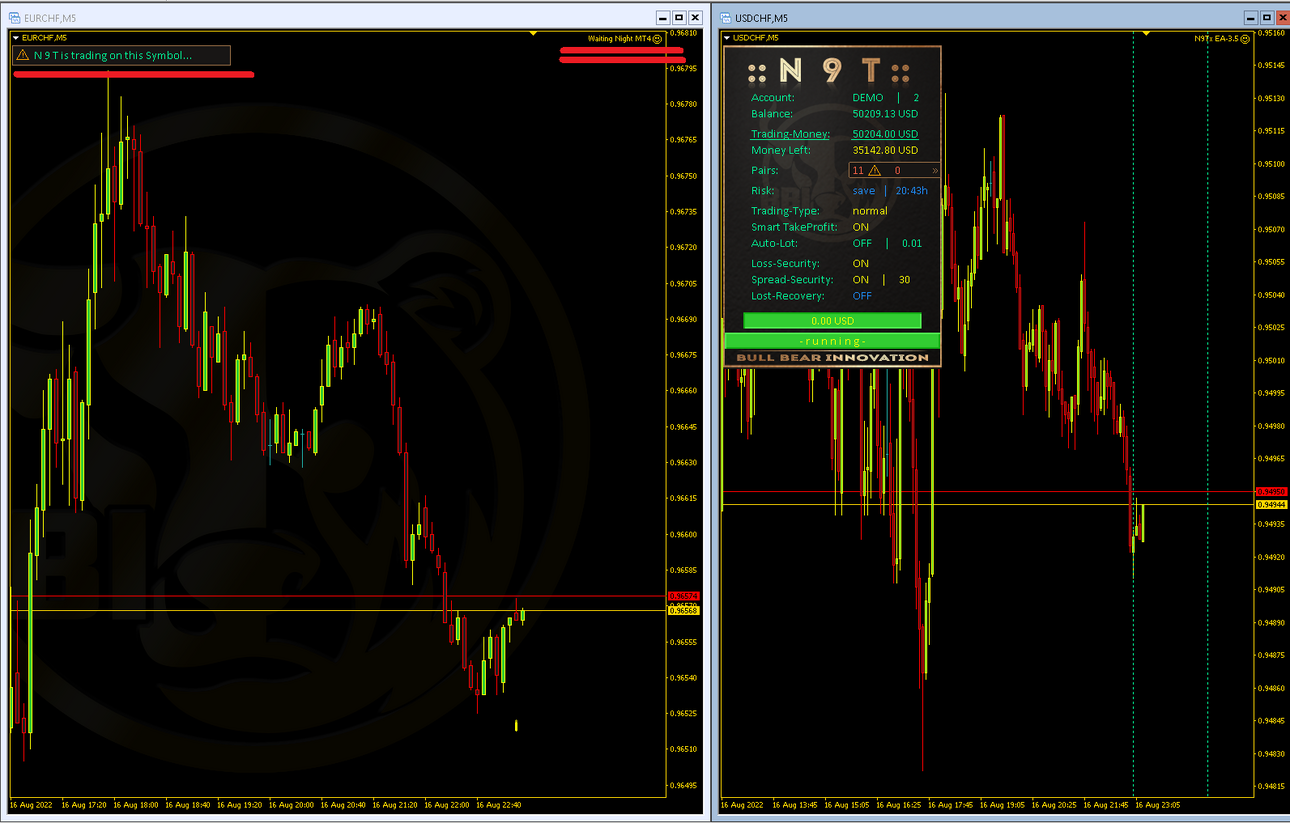Open the USDCHF,M5 chart dropdown arrow
The image size is (1290, 823).
click(x=727, y=38)
